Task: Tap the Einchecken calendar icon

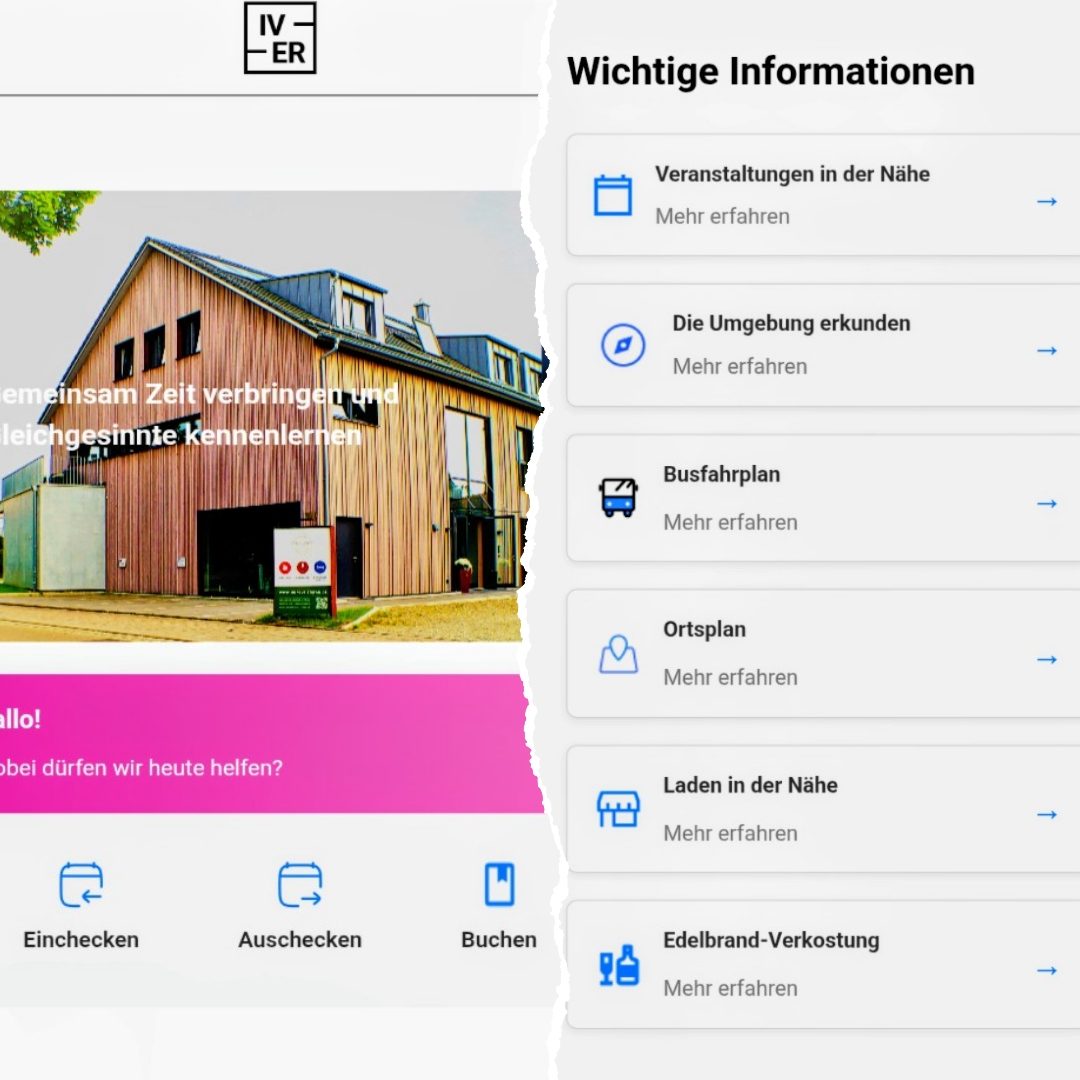Action: [81, 885]
